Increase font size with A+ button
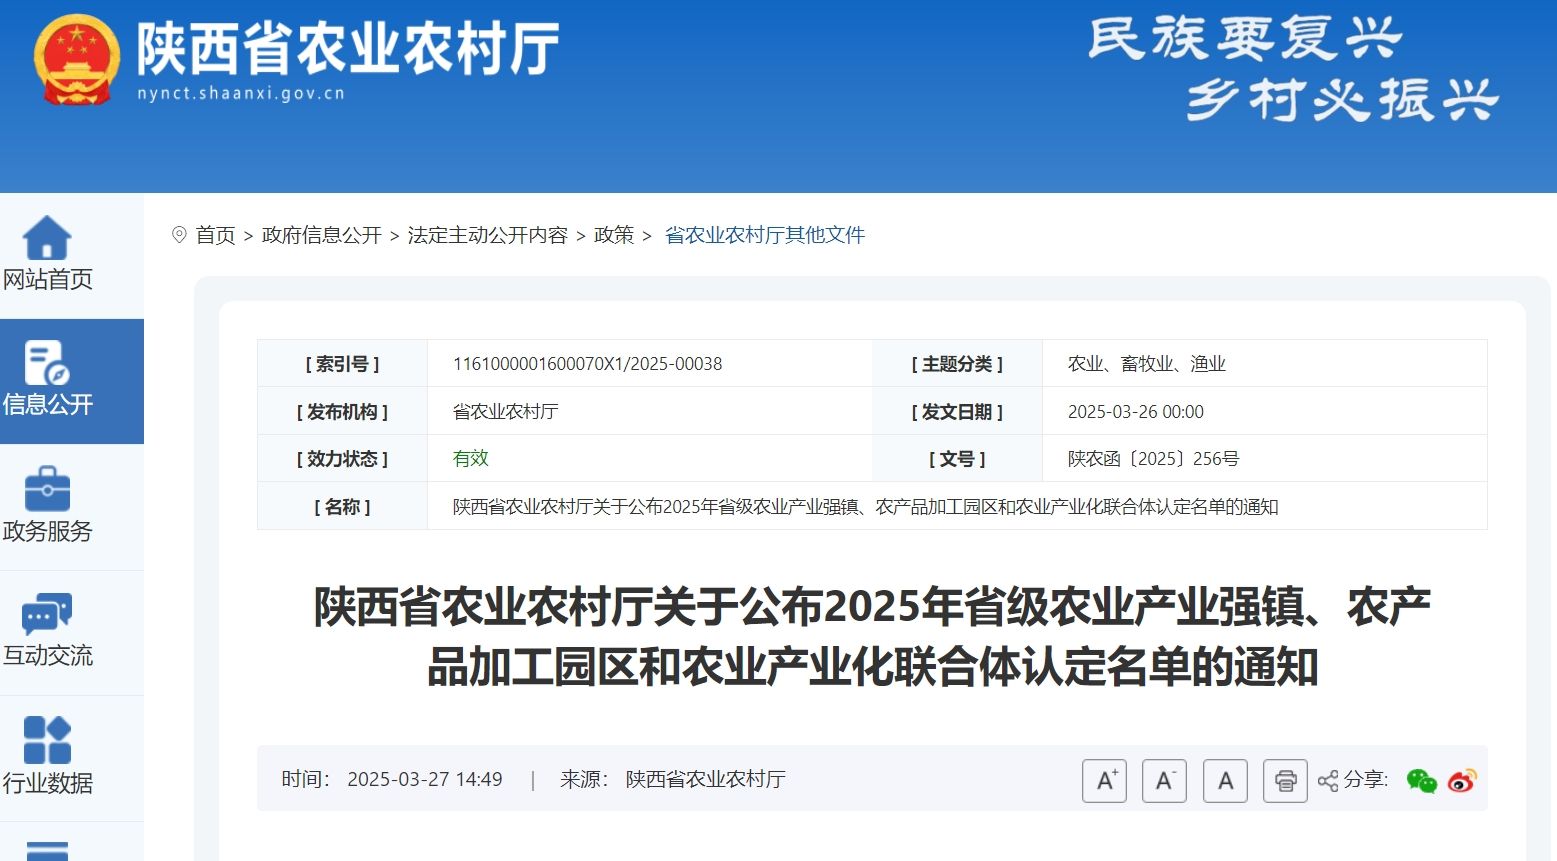The width and height of the screenshot is (1557, 861). coord(1104,781)
